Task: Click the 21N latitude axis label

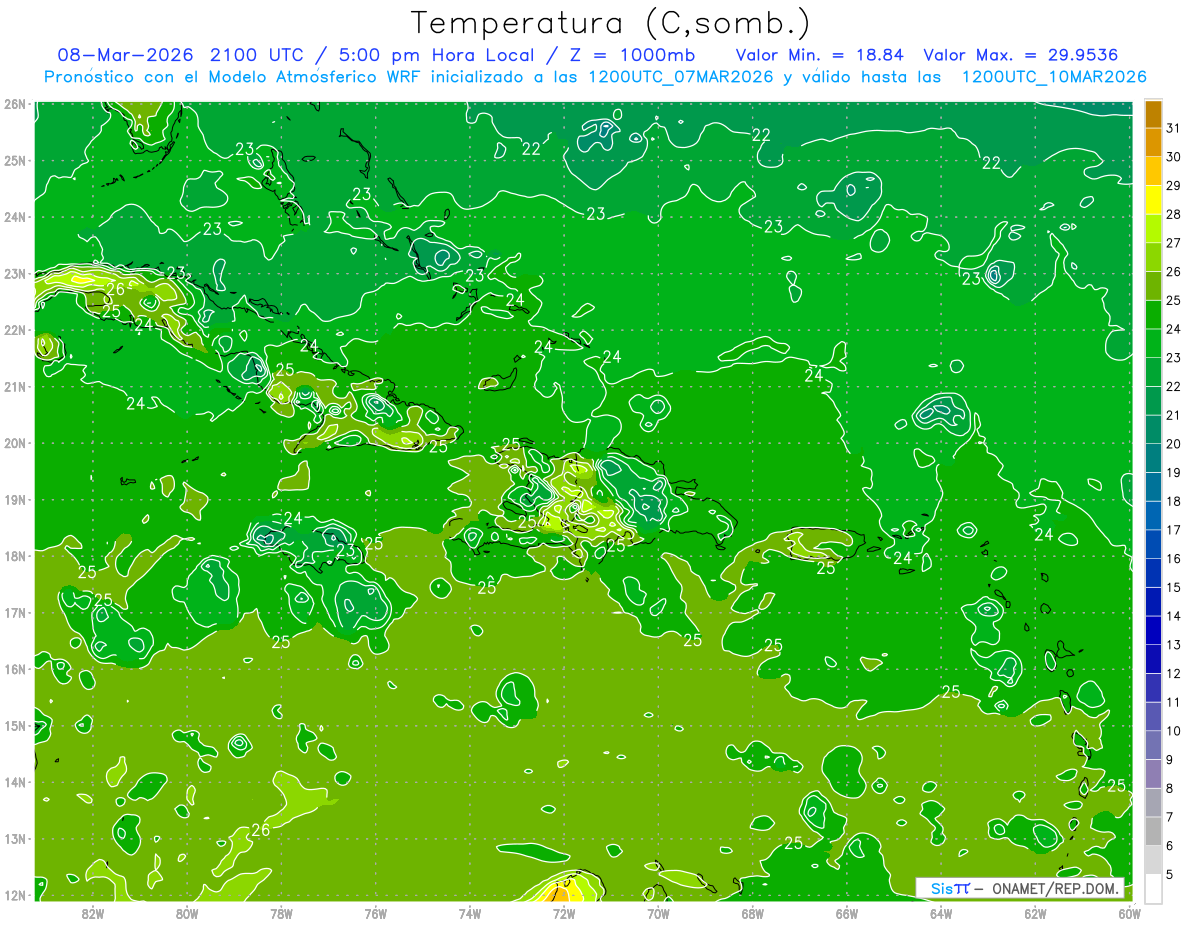Action: tap(14, 387)
